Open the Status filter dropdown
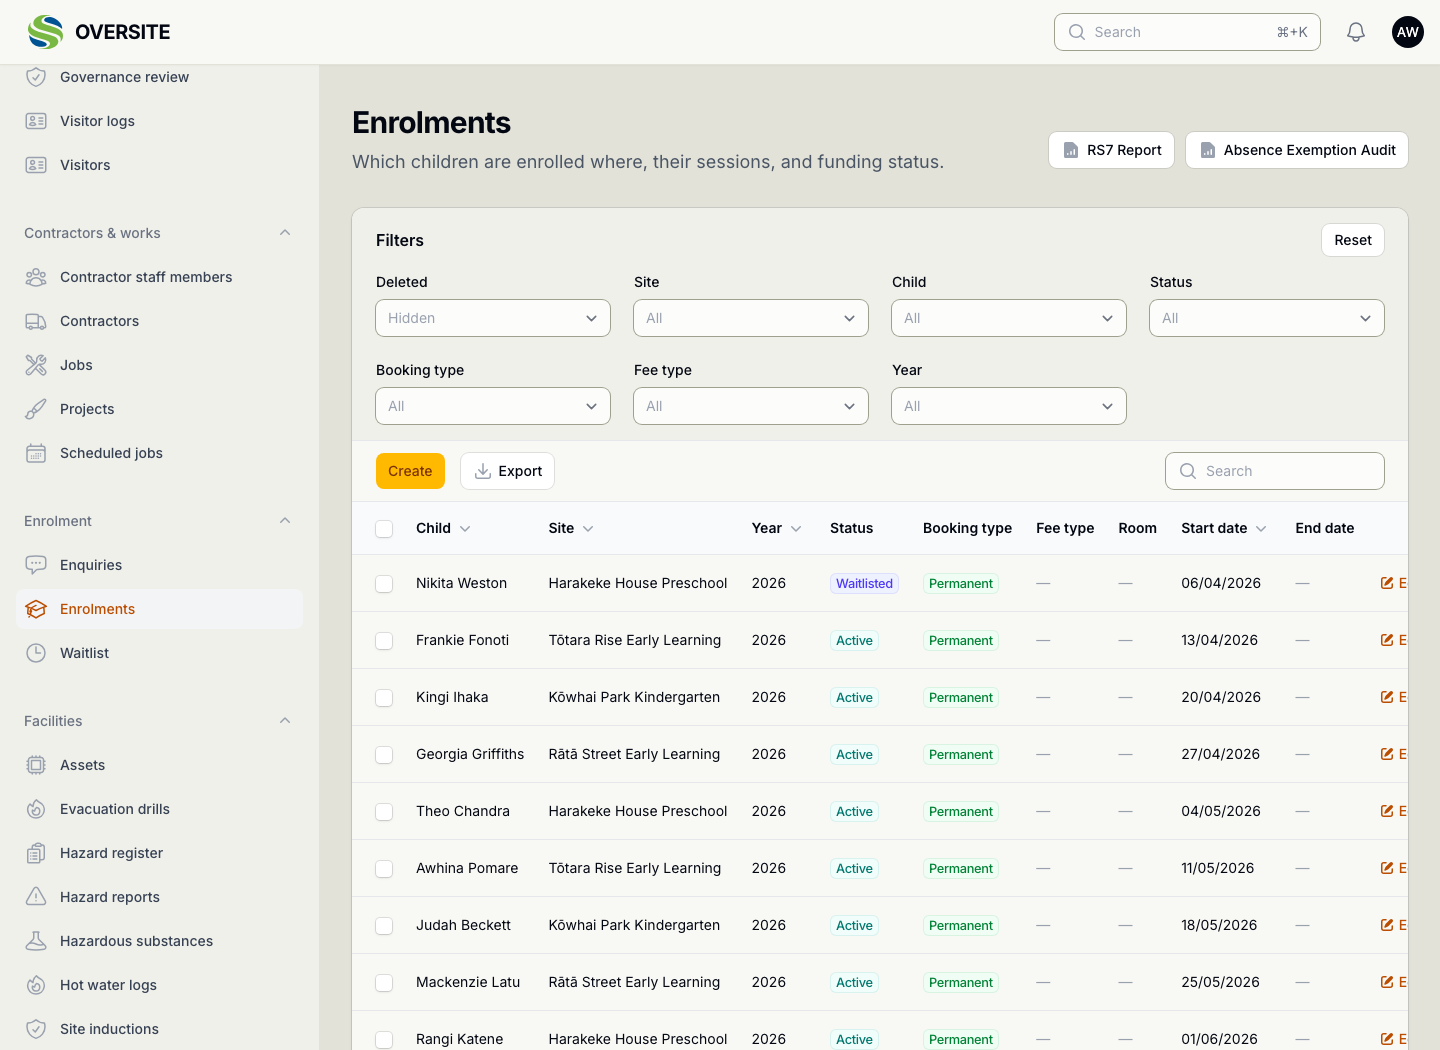Viewport: 1440px width, 1050px height. pyautogui.click(x=1267, y=318)
